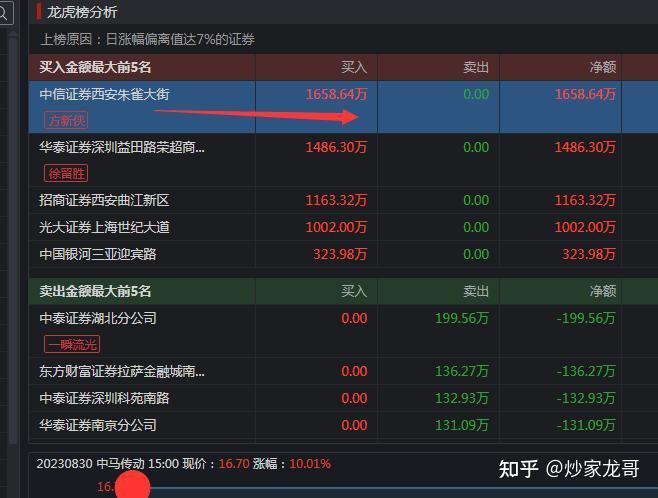Select row 中信证券西安朱雀大街
Image resolution: width=658 pixels, height=498 pixels.
pyautogui.click(x=343, y=107)
